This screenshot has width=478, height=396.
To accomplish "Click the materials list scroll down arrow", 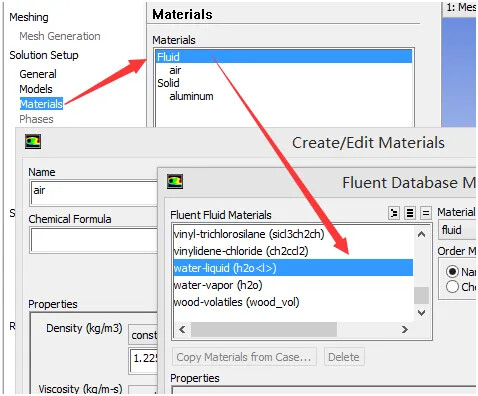I will pyautogui.click(x=421, y=313).
